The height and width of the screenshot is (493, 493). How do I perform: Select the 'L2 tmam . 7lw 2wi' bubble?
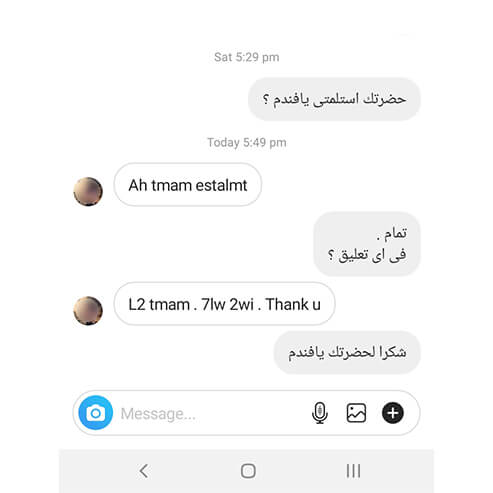click(x=224, y=304)
